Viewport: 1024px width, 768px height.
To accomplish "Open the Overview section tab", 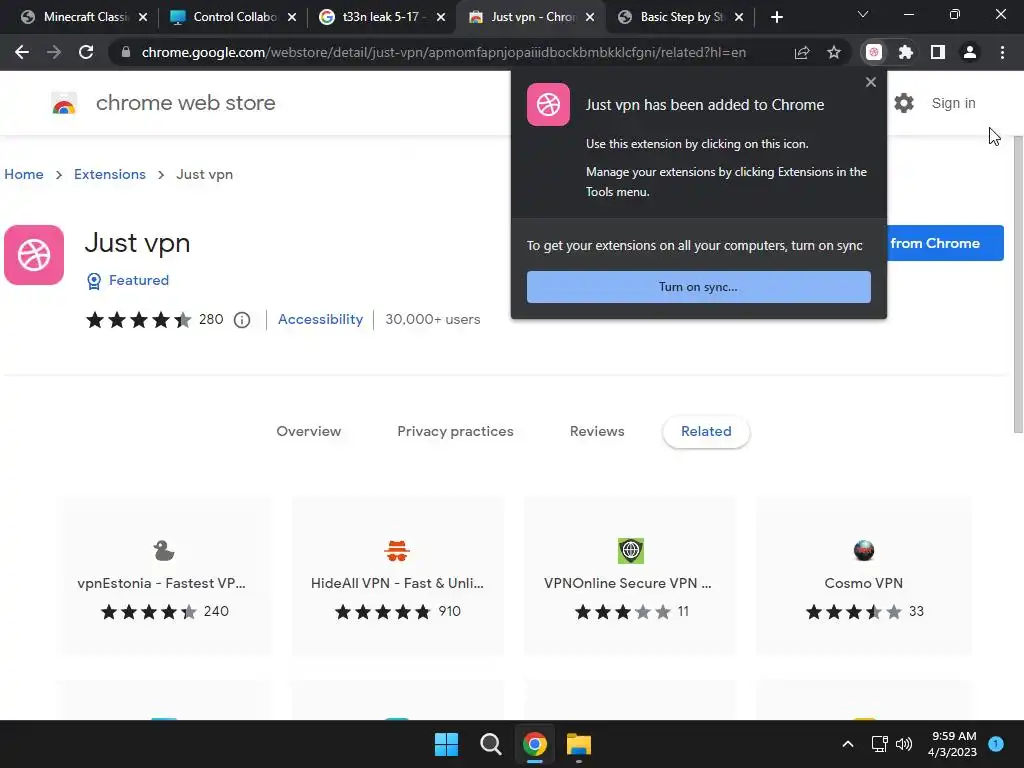I will [x=309, y=432].
